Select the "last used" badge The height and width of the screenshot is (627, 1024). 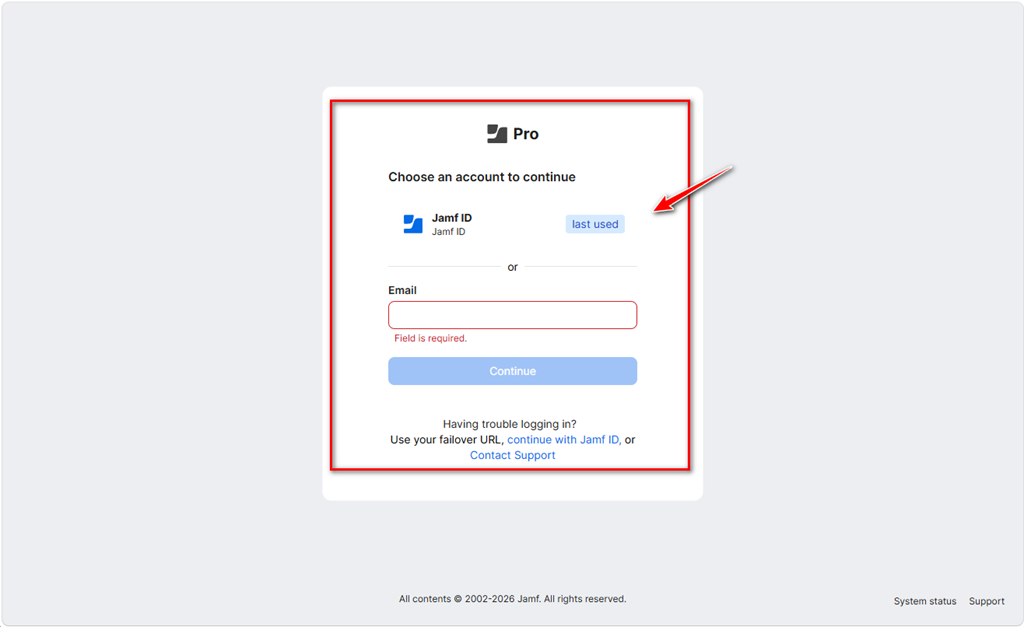595,224
